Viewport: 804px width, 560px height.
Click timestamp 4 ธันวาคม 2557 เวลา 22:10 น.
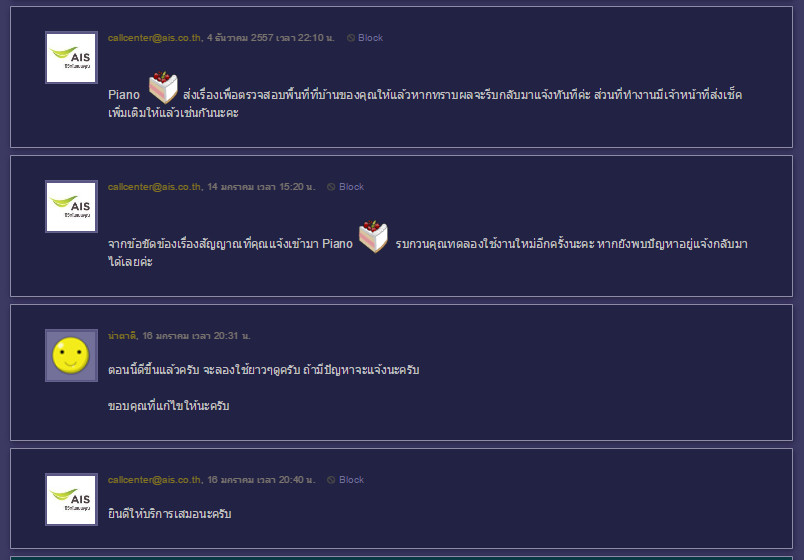pos(271,38)
